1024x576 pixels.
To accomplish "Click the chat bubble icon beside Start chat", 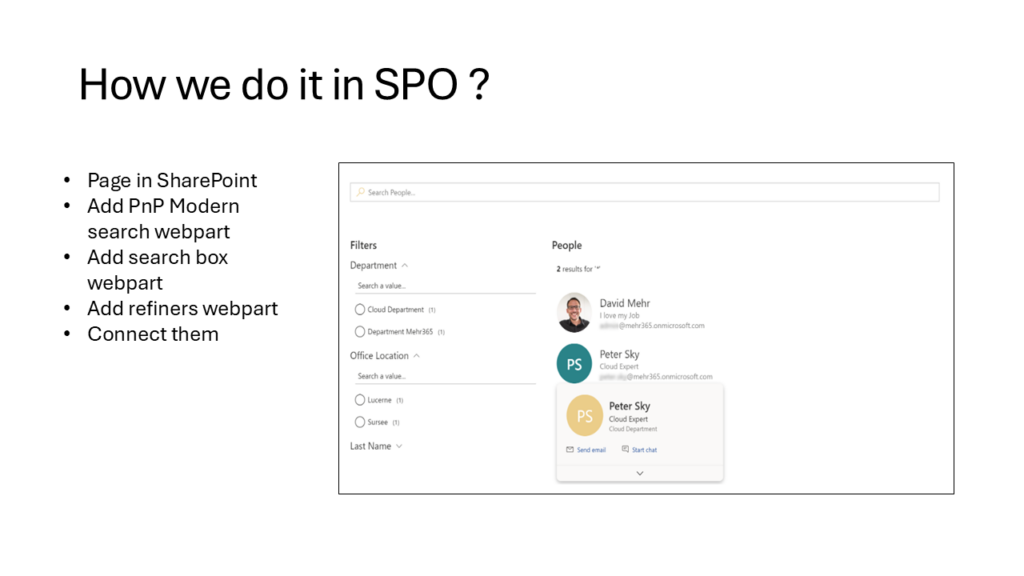I will point(625,449).
